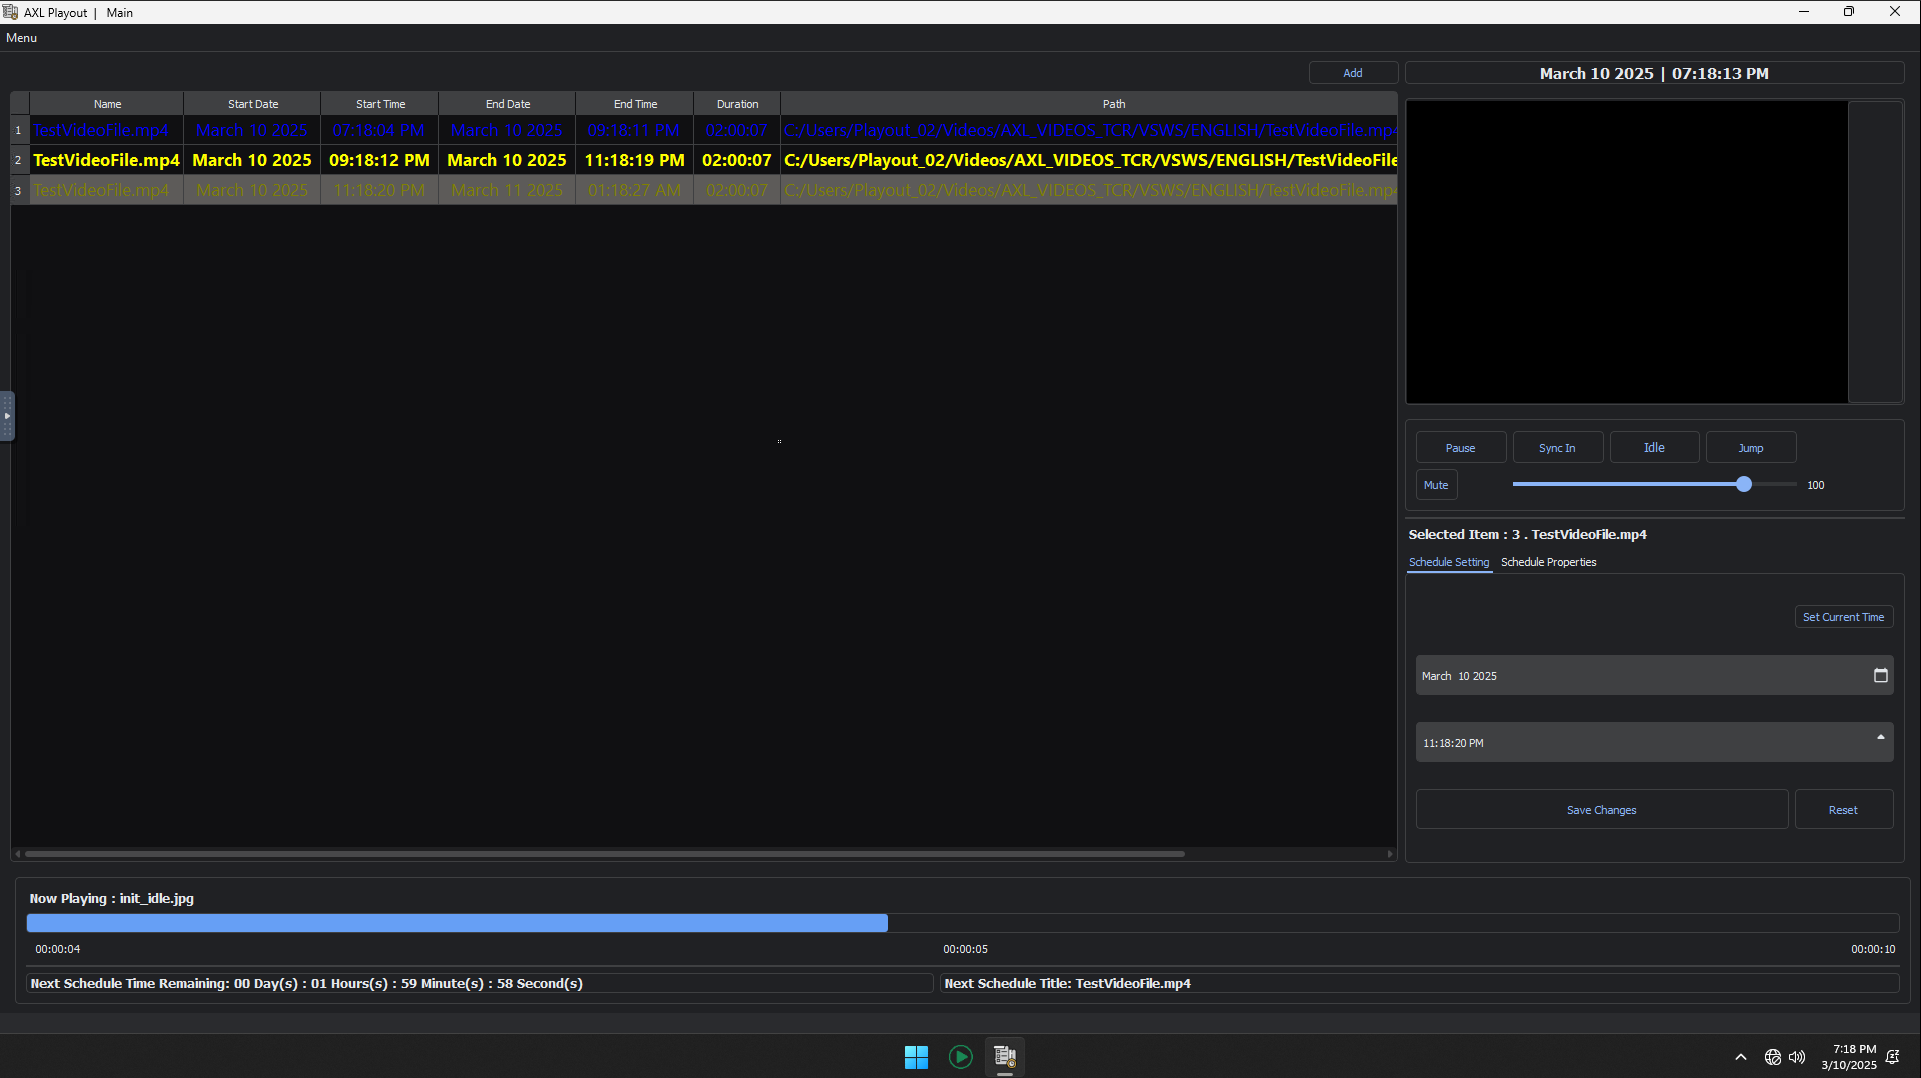
Task: Show hidden system tray icons
Action: pyautogui.click(x=1741, y=1057)
